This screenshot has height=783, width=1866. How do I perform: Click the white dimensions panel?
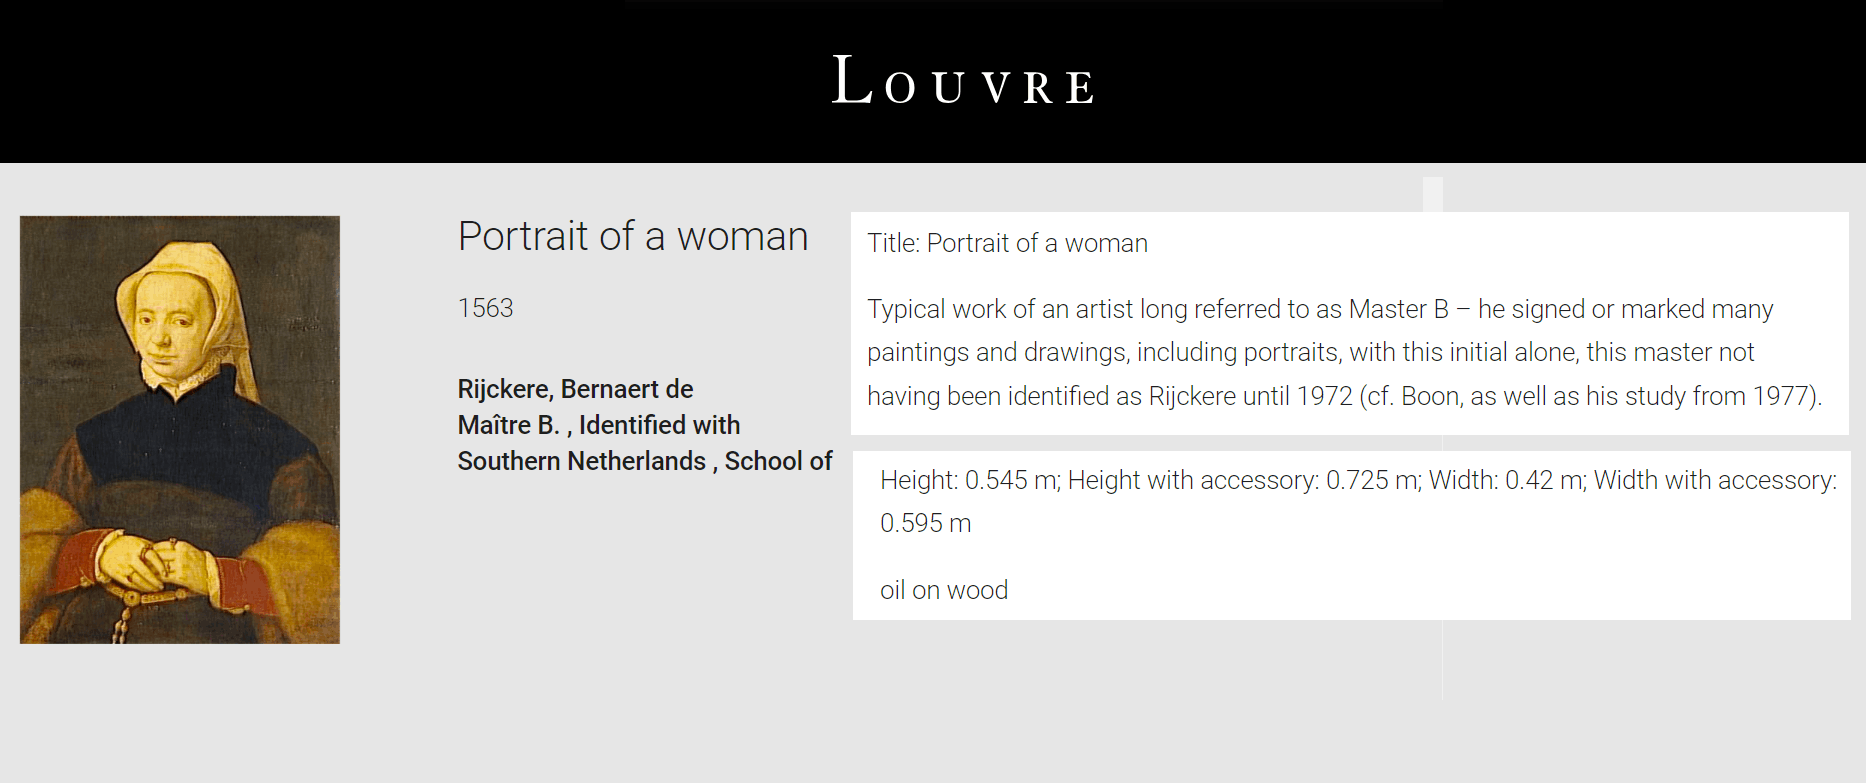tap(1351, 535)
